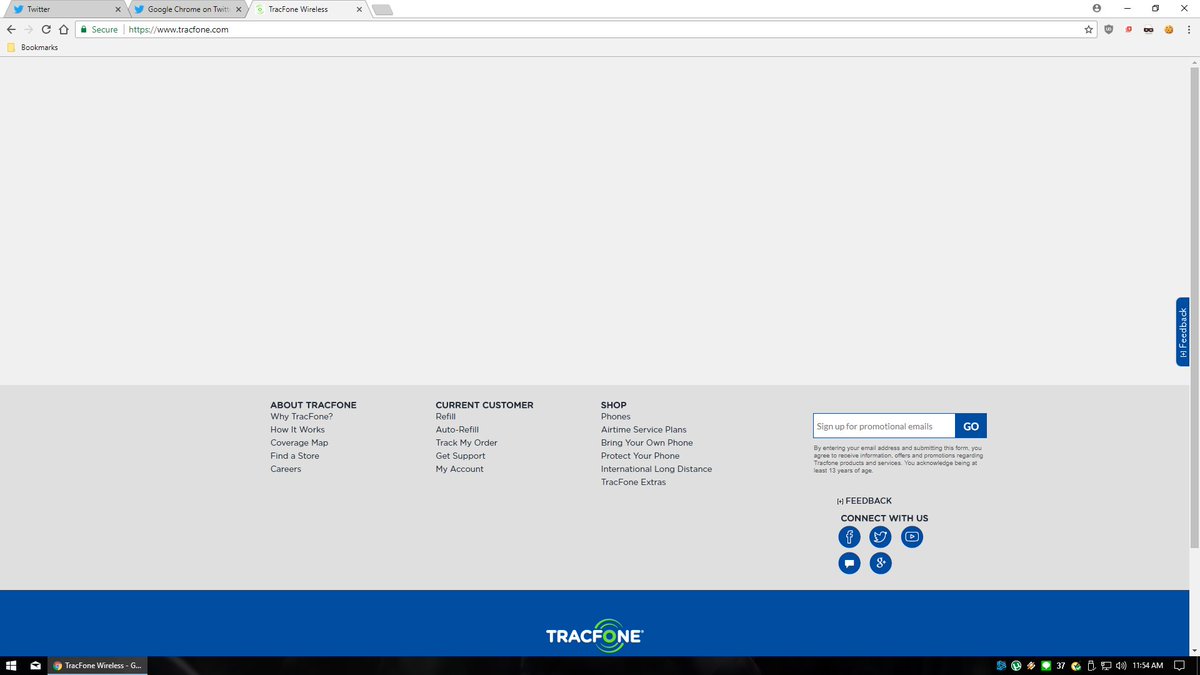Image resolution: width=1200 pixels, height=675 pixels.
Task: Open the Phones shop link
Action: point(616,417)
